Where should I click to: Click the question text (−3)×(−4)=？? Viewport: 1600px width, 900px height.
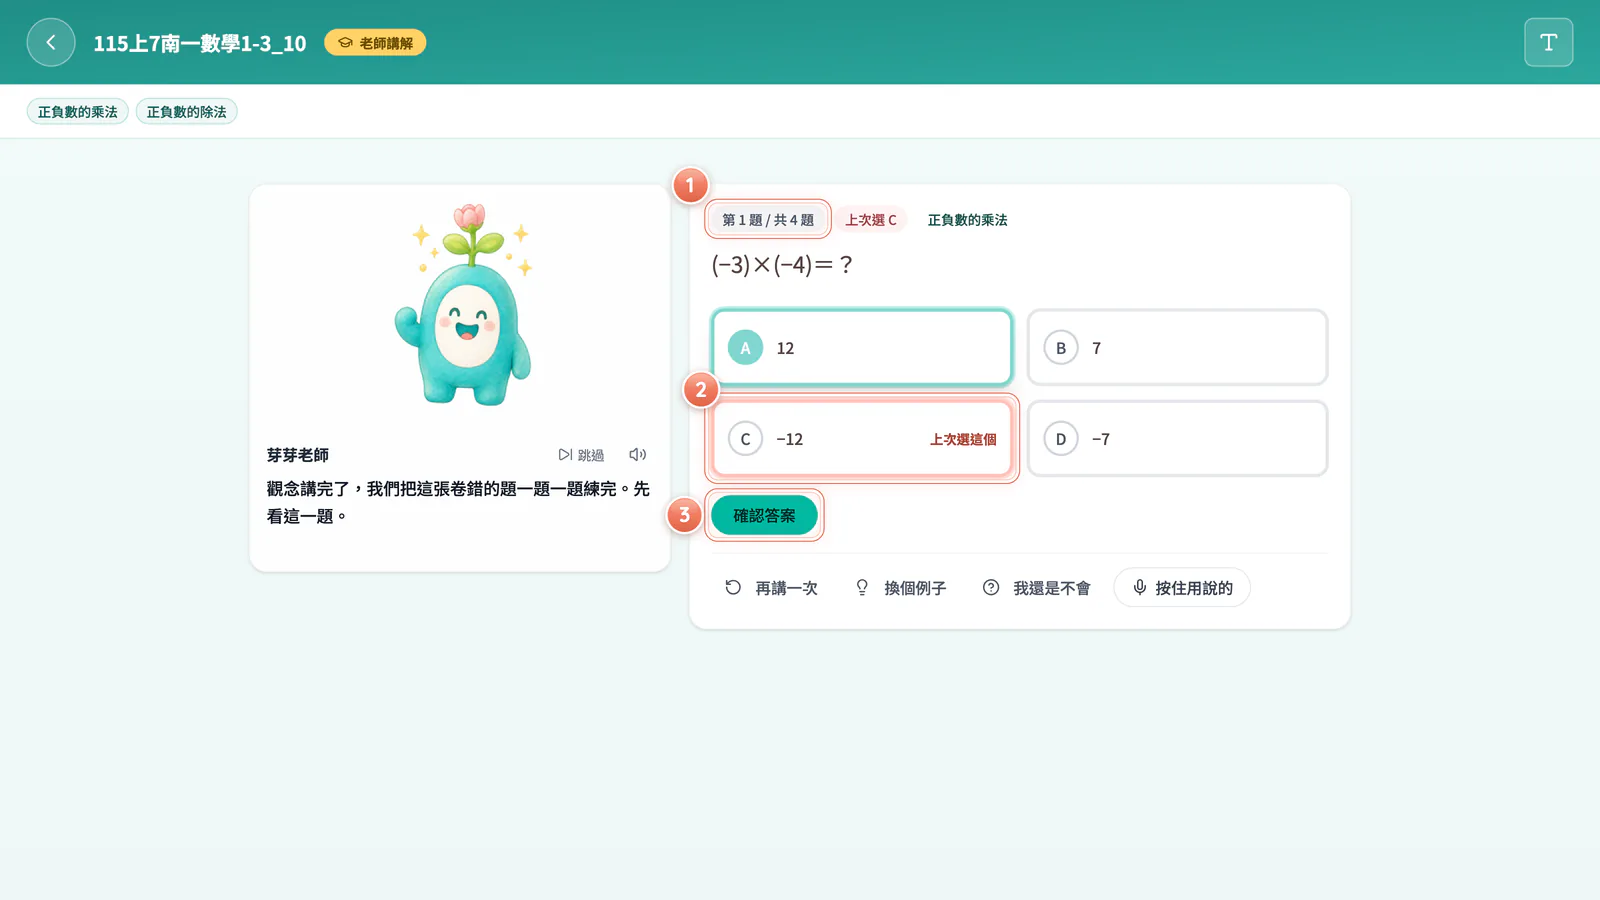click(x=782, y=265)
